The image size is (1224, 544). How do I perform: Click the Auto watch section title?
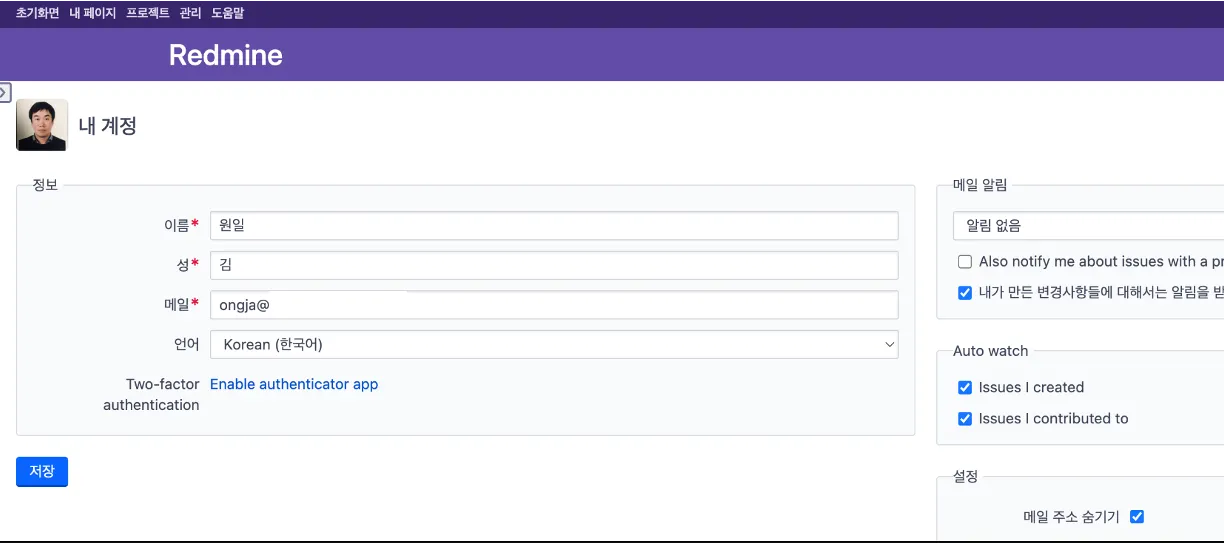[990, 351]
